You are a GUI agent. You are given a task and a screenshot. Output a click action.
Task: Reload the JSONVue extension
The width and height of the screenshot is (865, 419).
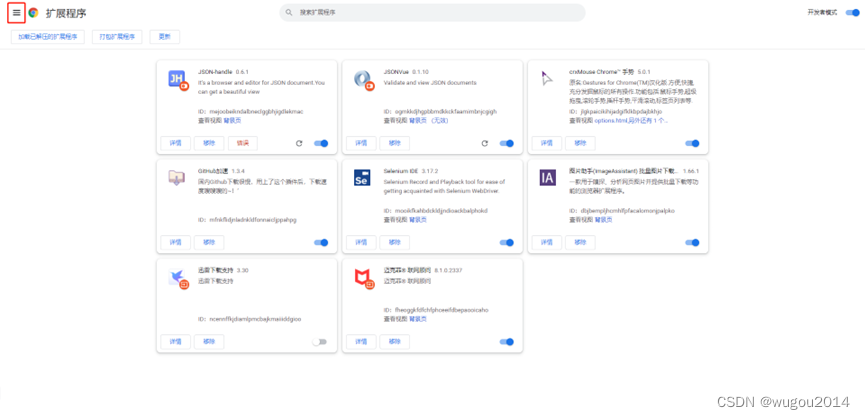(x=485, y=143)
